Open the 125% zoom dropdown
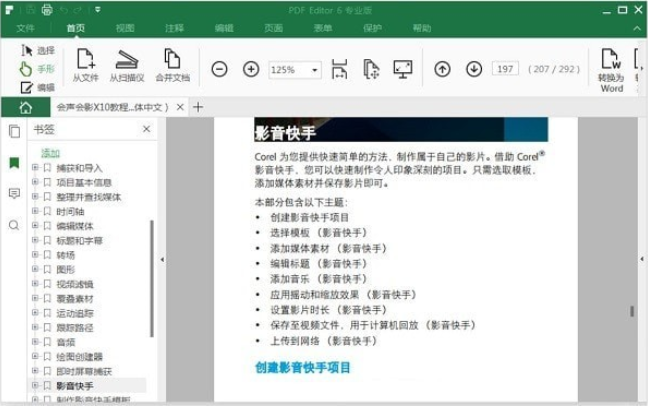The height and width of the screenshot is (406, 648). [x=314, y=70]
